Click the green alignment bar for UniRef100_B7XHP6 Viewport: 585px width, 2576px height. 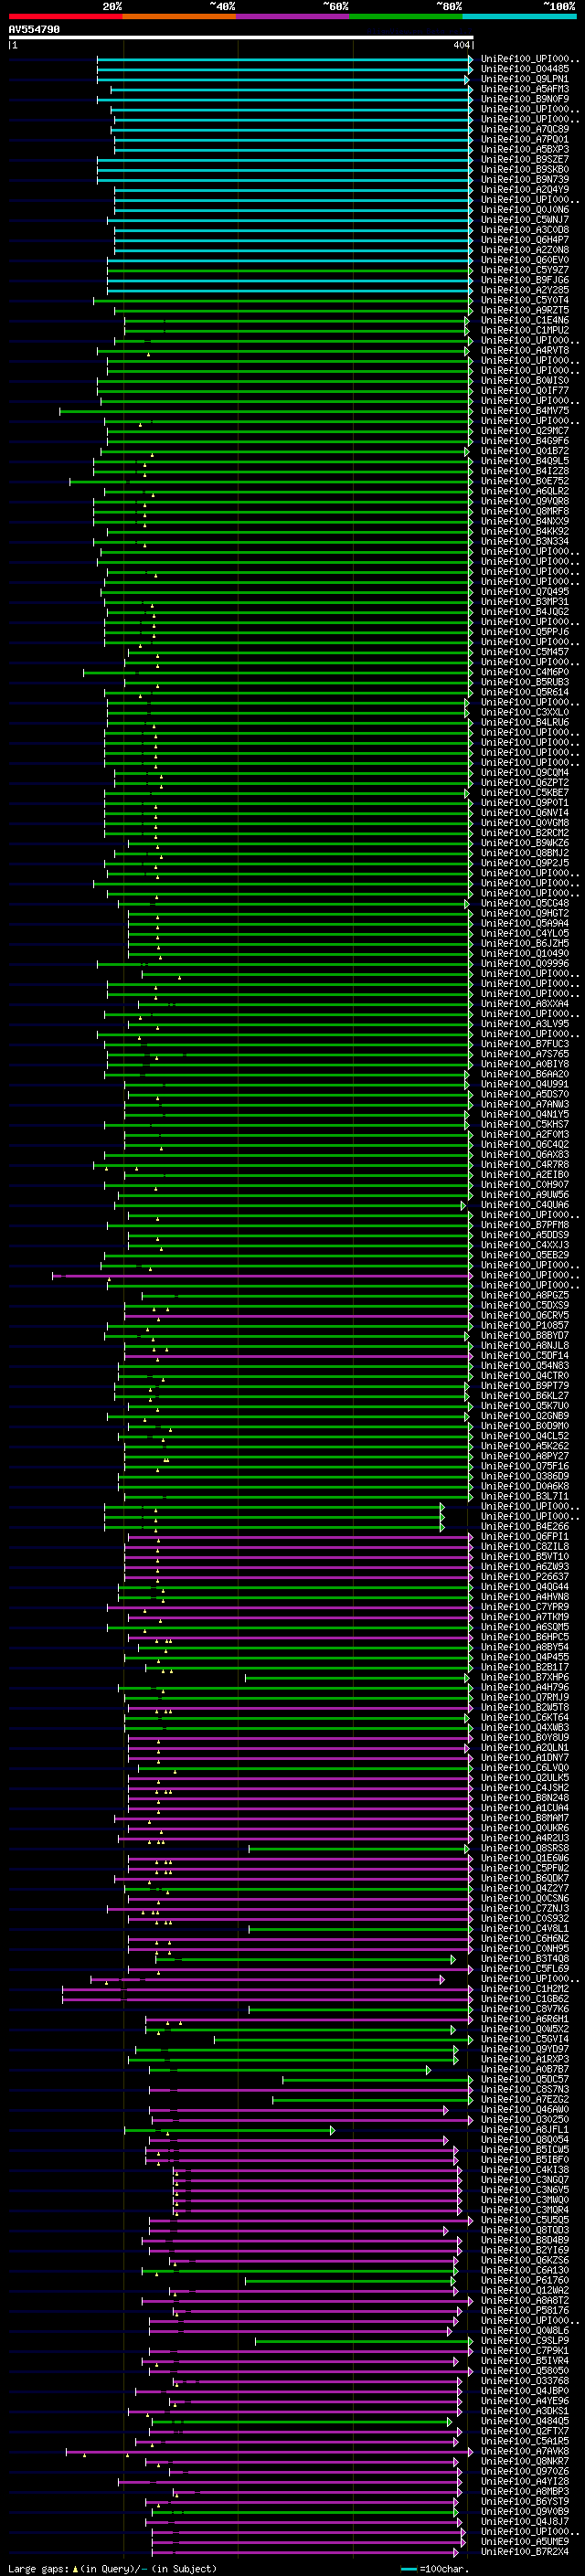pos(358,1677)
